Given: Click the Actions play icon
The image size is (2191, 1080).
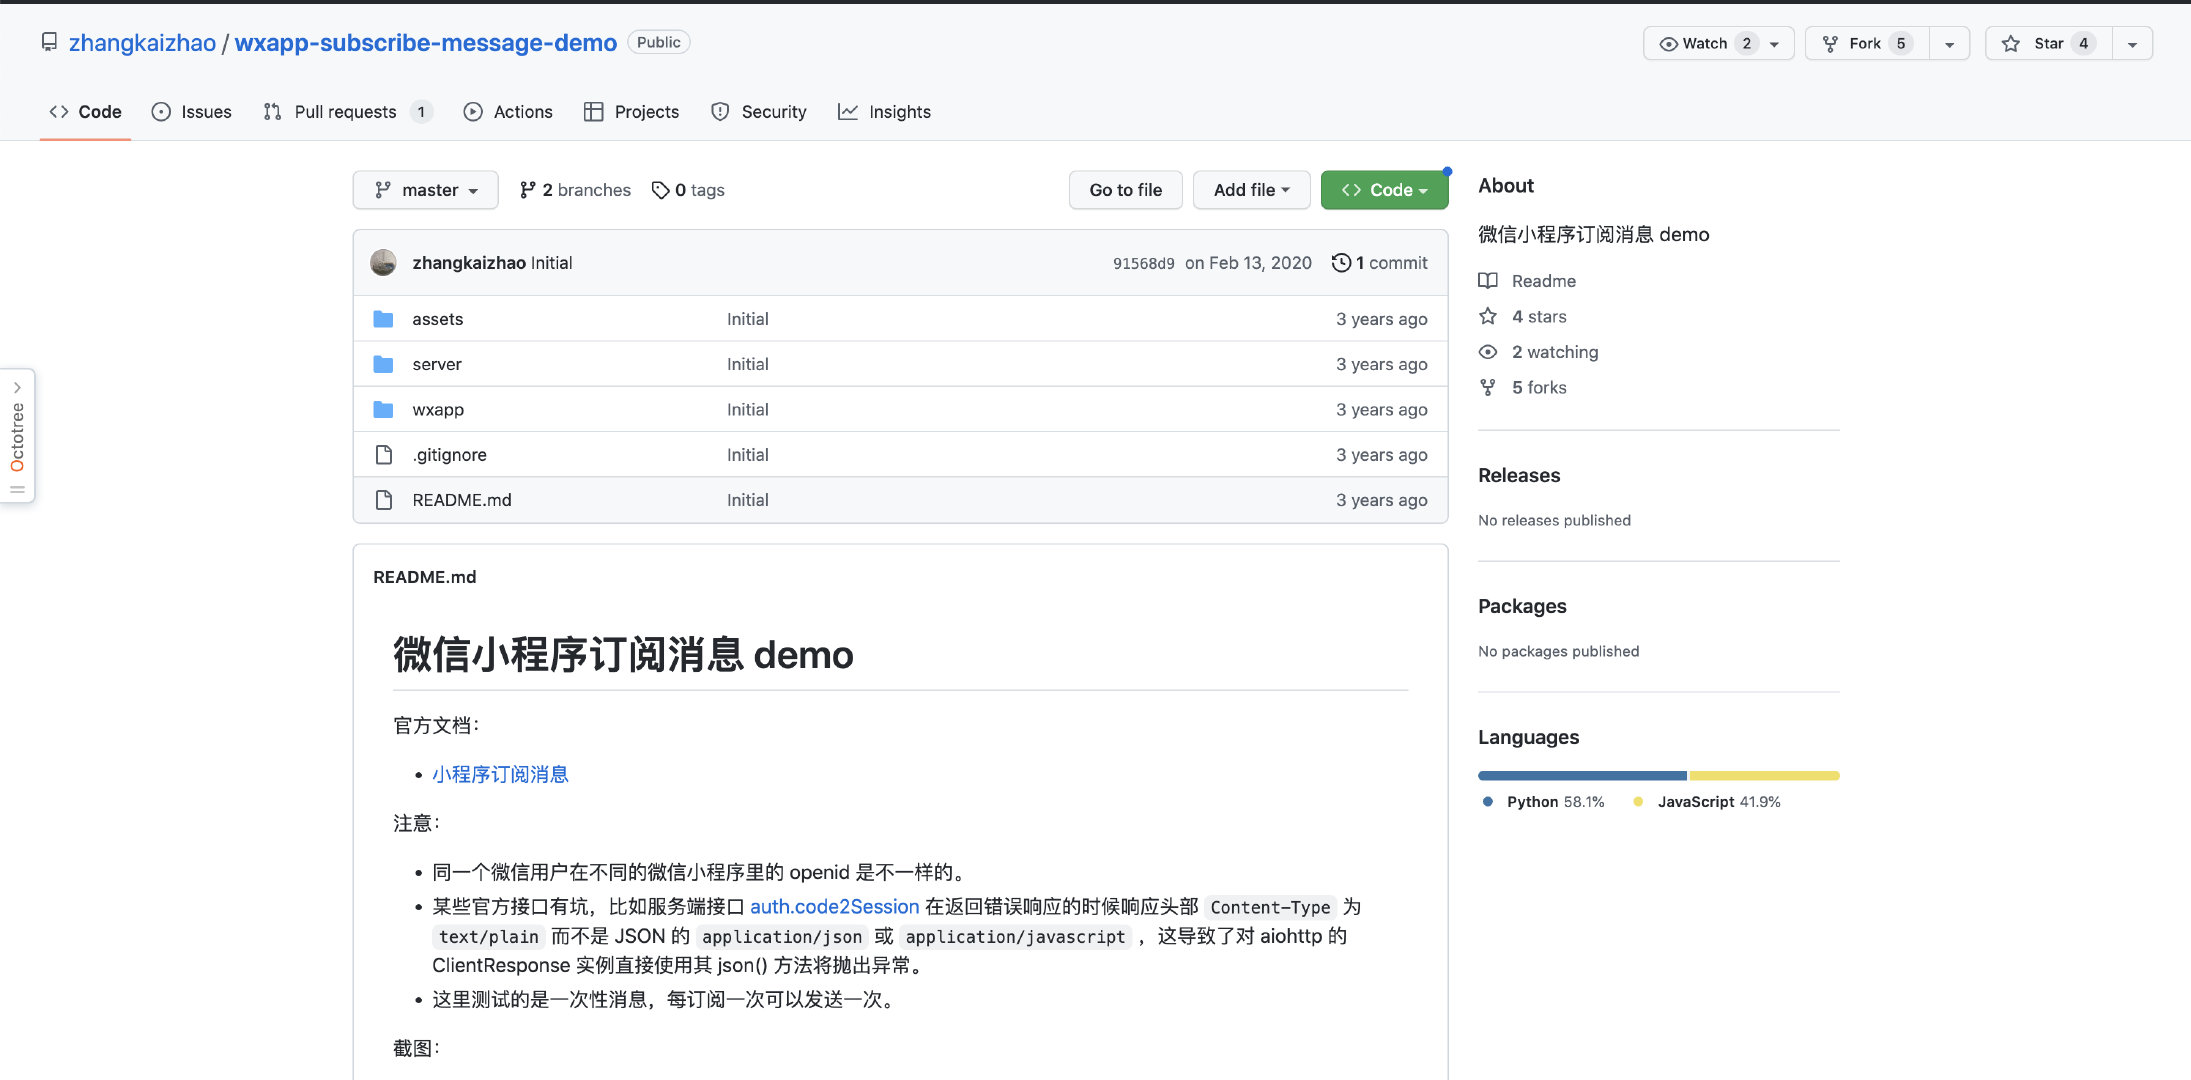Looking at the screenshot, I should click(x=473, y=112).
